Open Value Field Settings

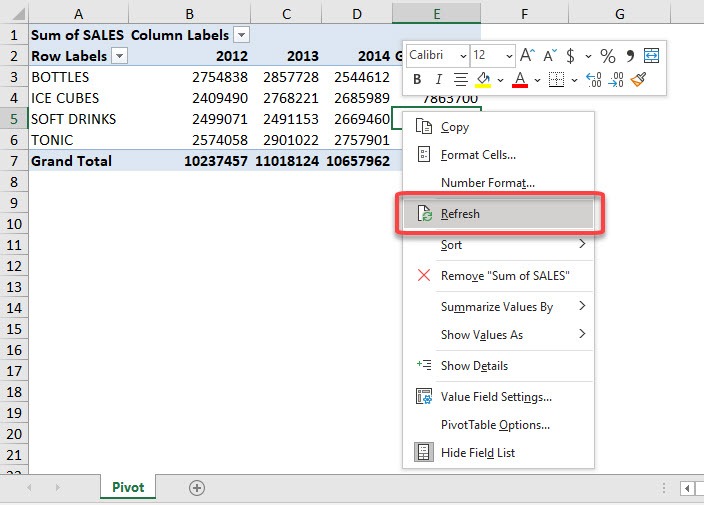498,397
